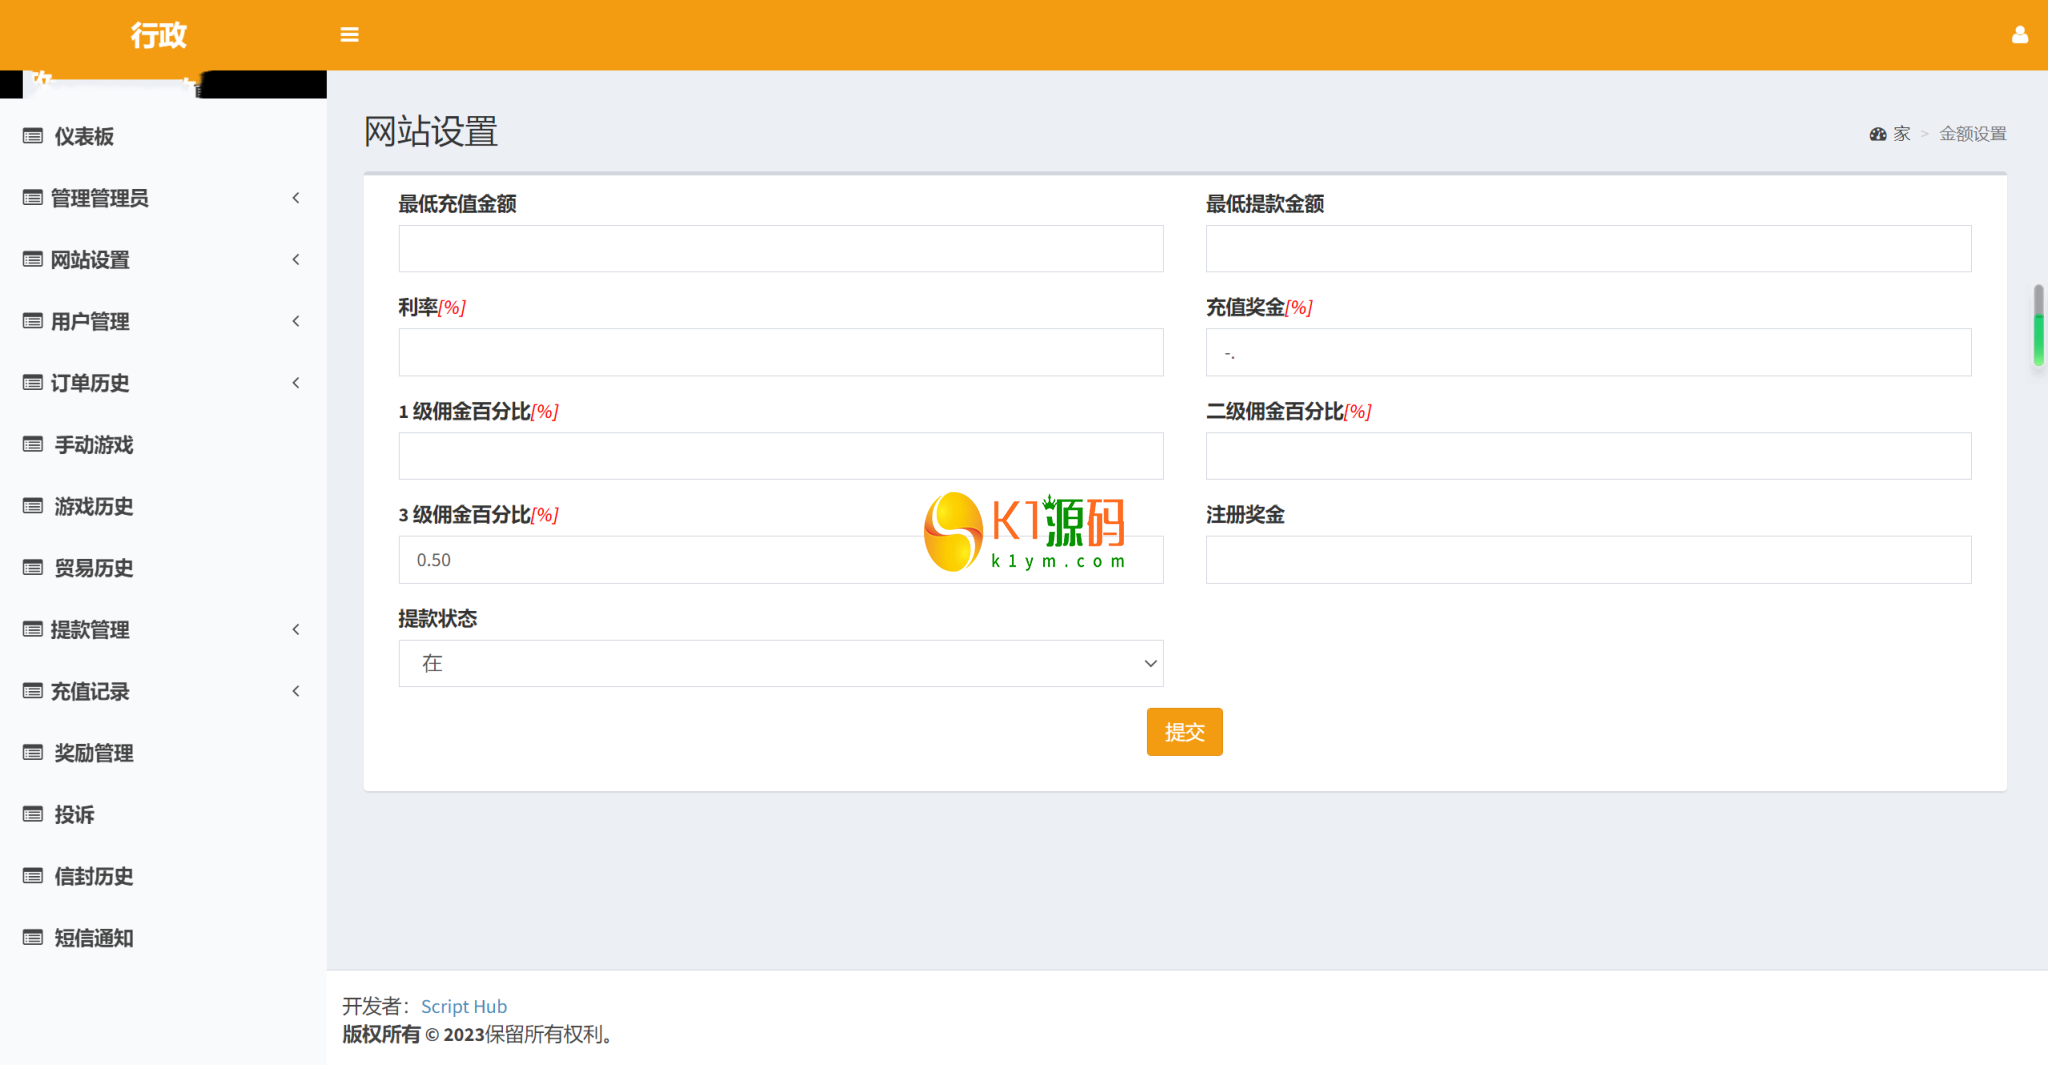The height and width of the screenshot is (1065, 2048).
Task: Click the icon next to 提款管理
Action: click(x=33, y=629)
